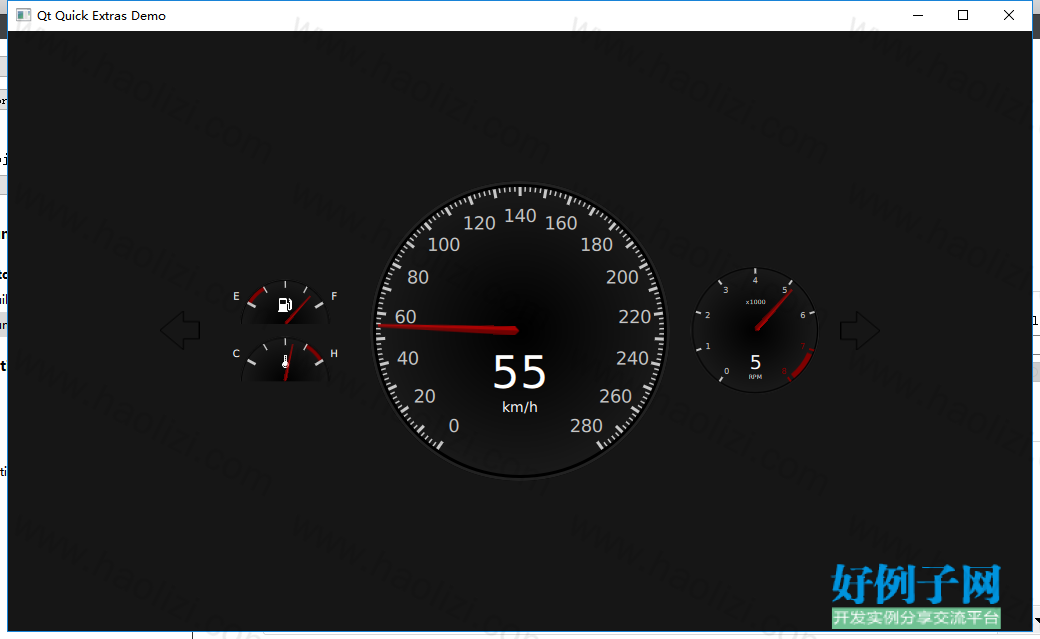Click the C label on temperature gauge
Screen dimensions: 1040x639
[x=236, y=353]
